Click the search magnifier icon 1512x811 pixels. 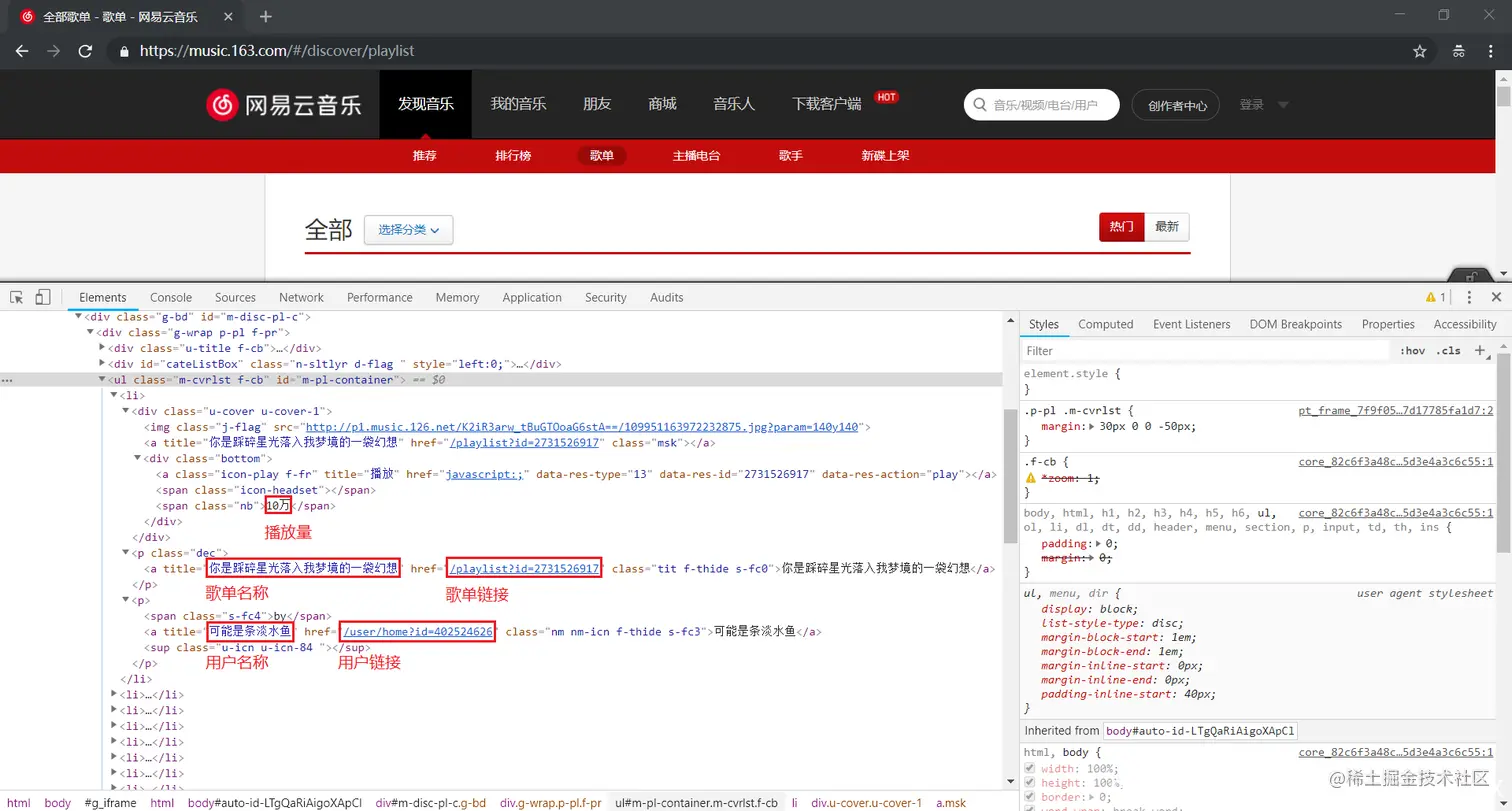pos(979,105)
